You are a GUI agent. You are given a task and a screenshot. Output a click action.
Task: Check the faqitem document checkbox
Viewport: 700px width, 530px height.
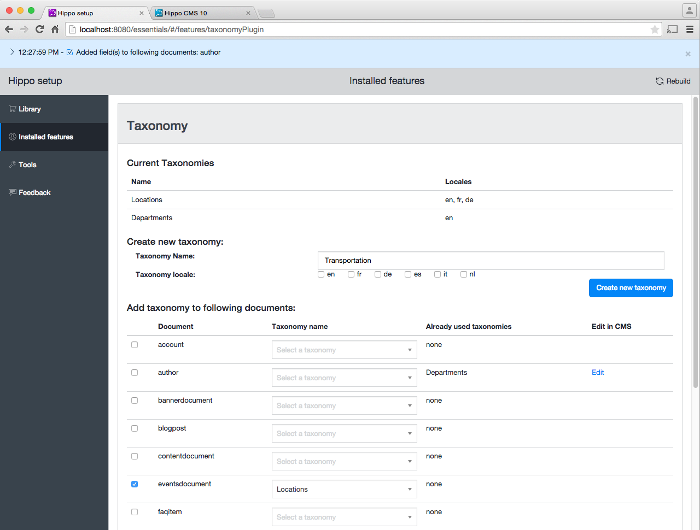134,512
